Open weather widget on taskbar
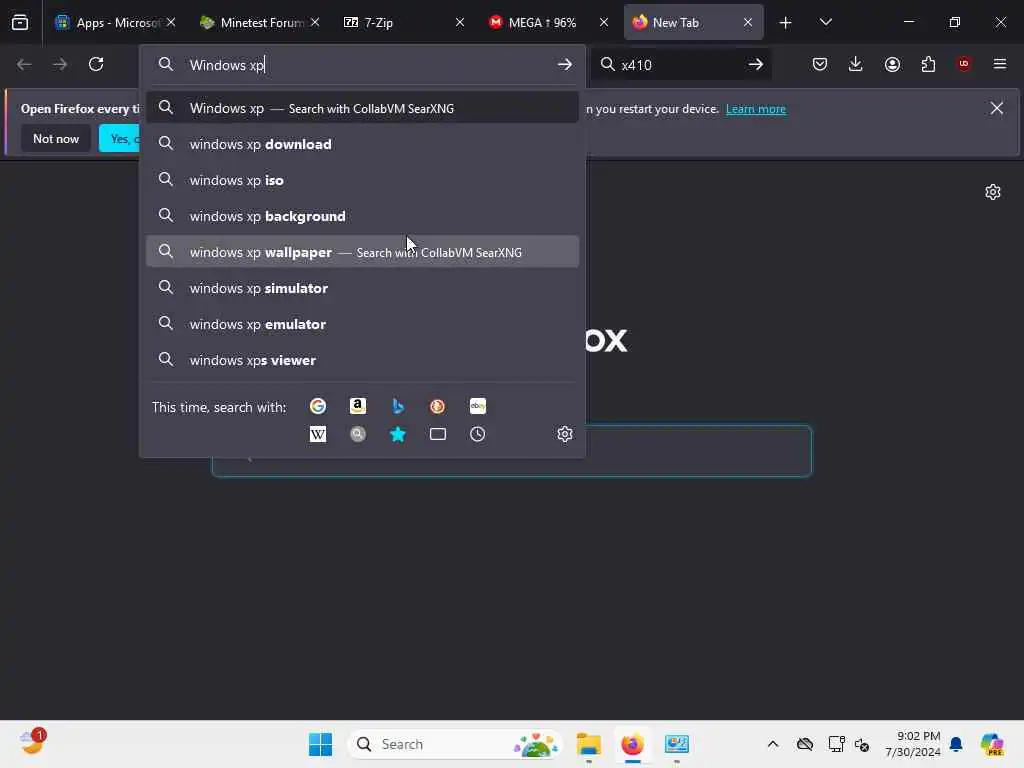Viewport: 1024px width, 768px height. point(31,743)
